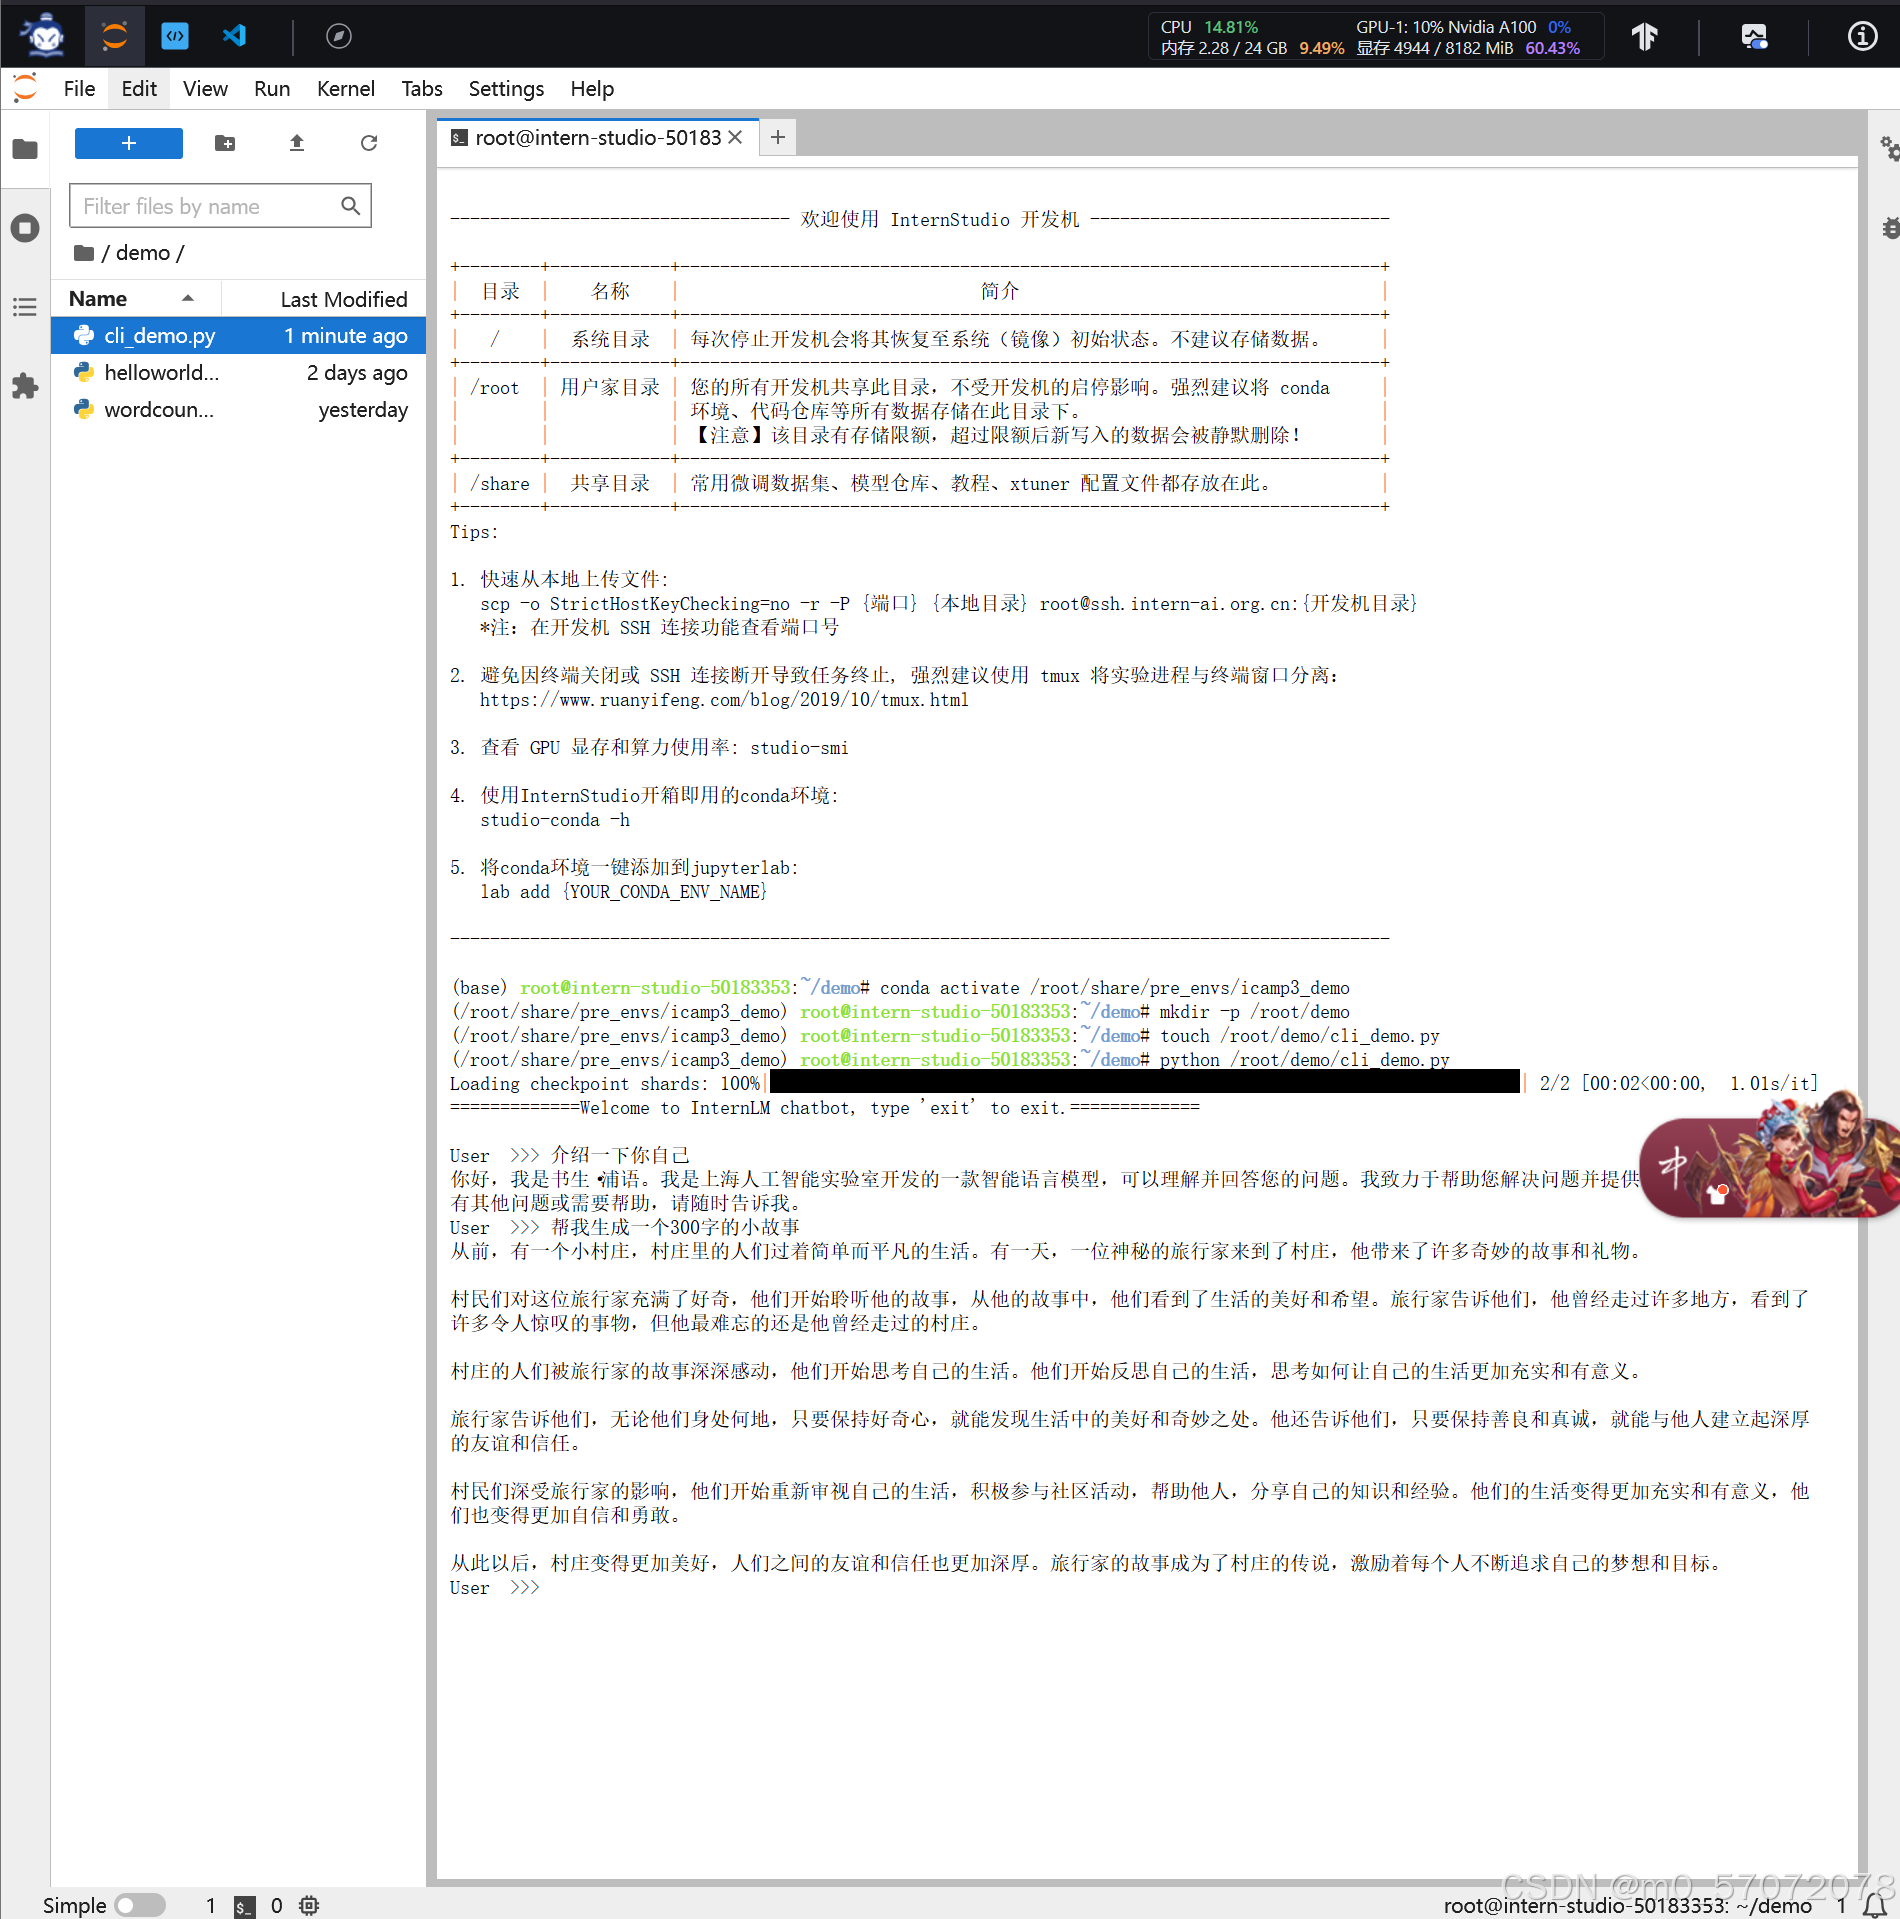Click 'studio-smi' text in terminal tips
This screenshot has width=1900, height=1919.
point(799,748)
